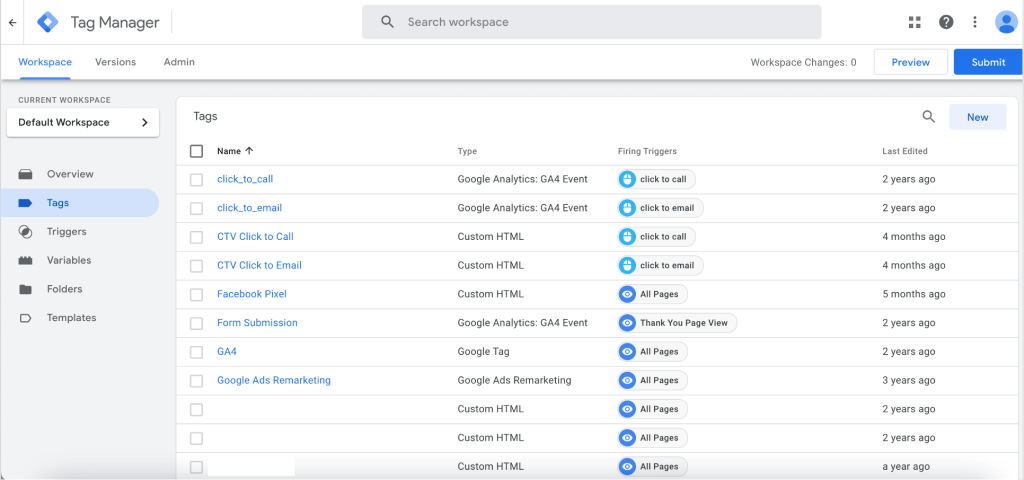Screen dimensions: 1024x480
Task: Open the Form Submission tag link
Action: (x=257, y=323)
